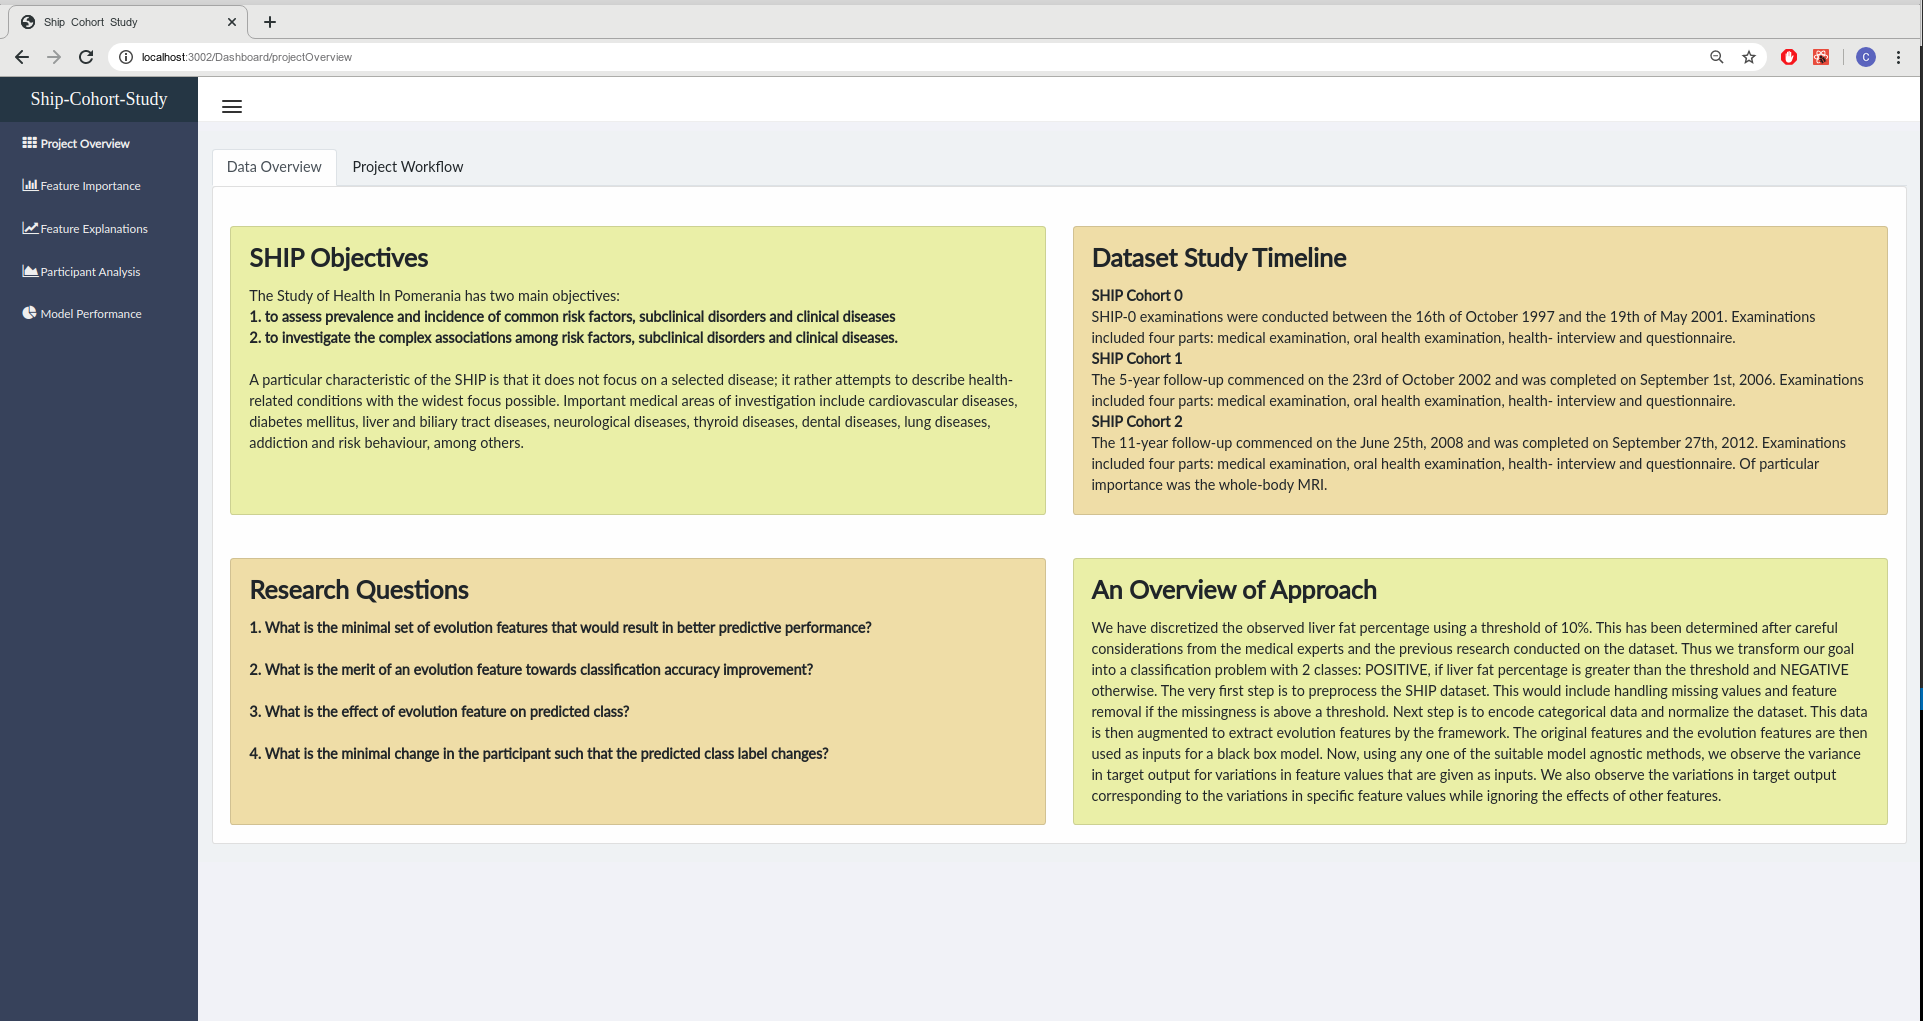Viewport: 1923px width, 1021px height.
Task: Click the Project Overview grid icon
Action: (30, 143)
